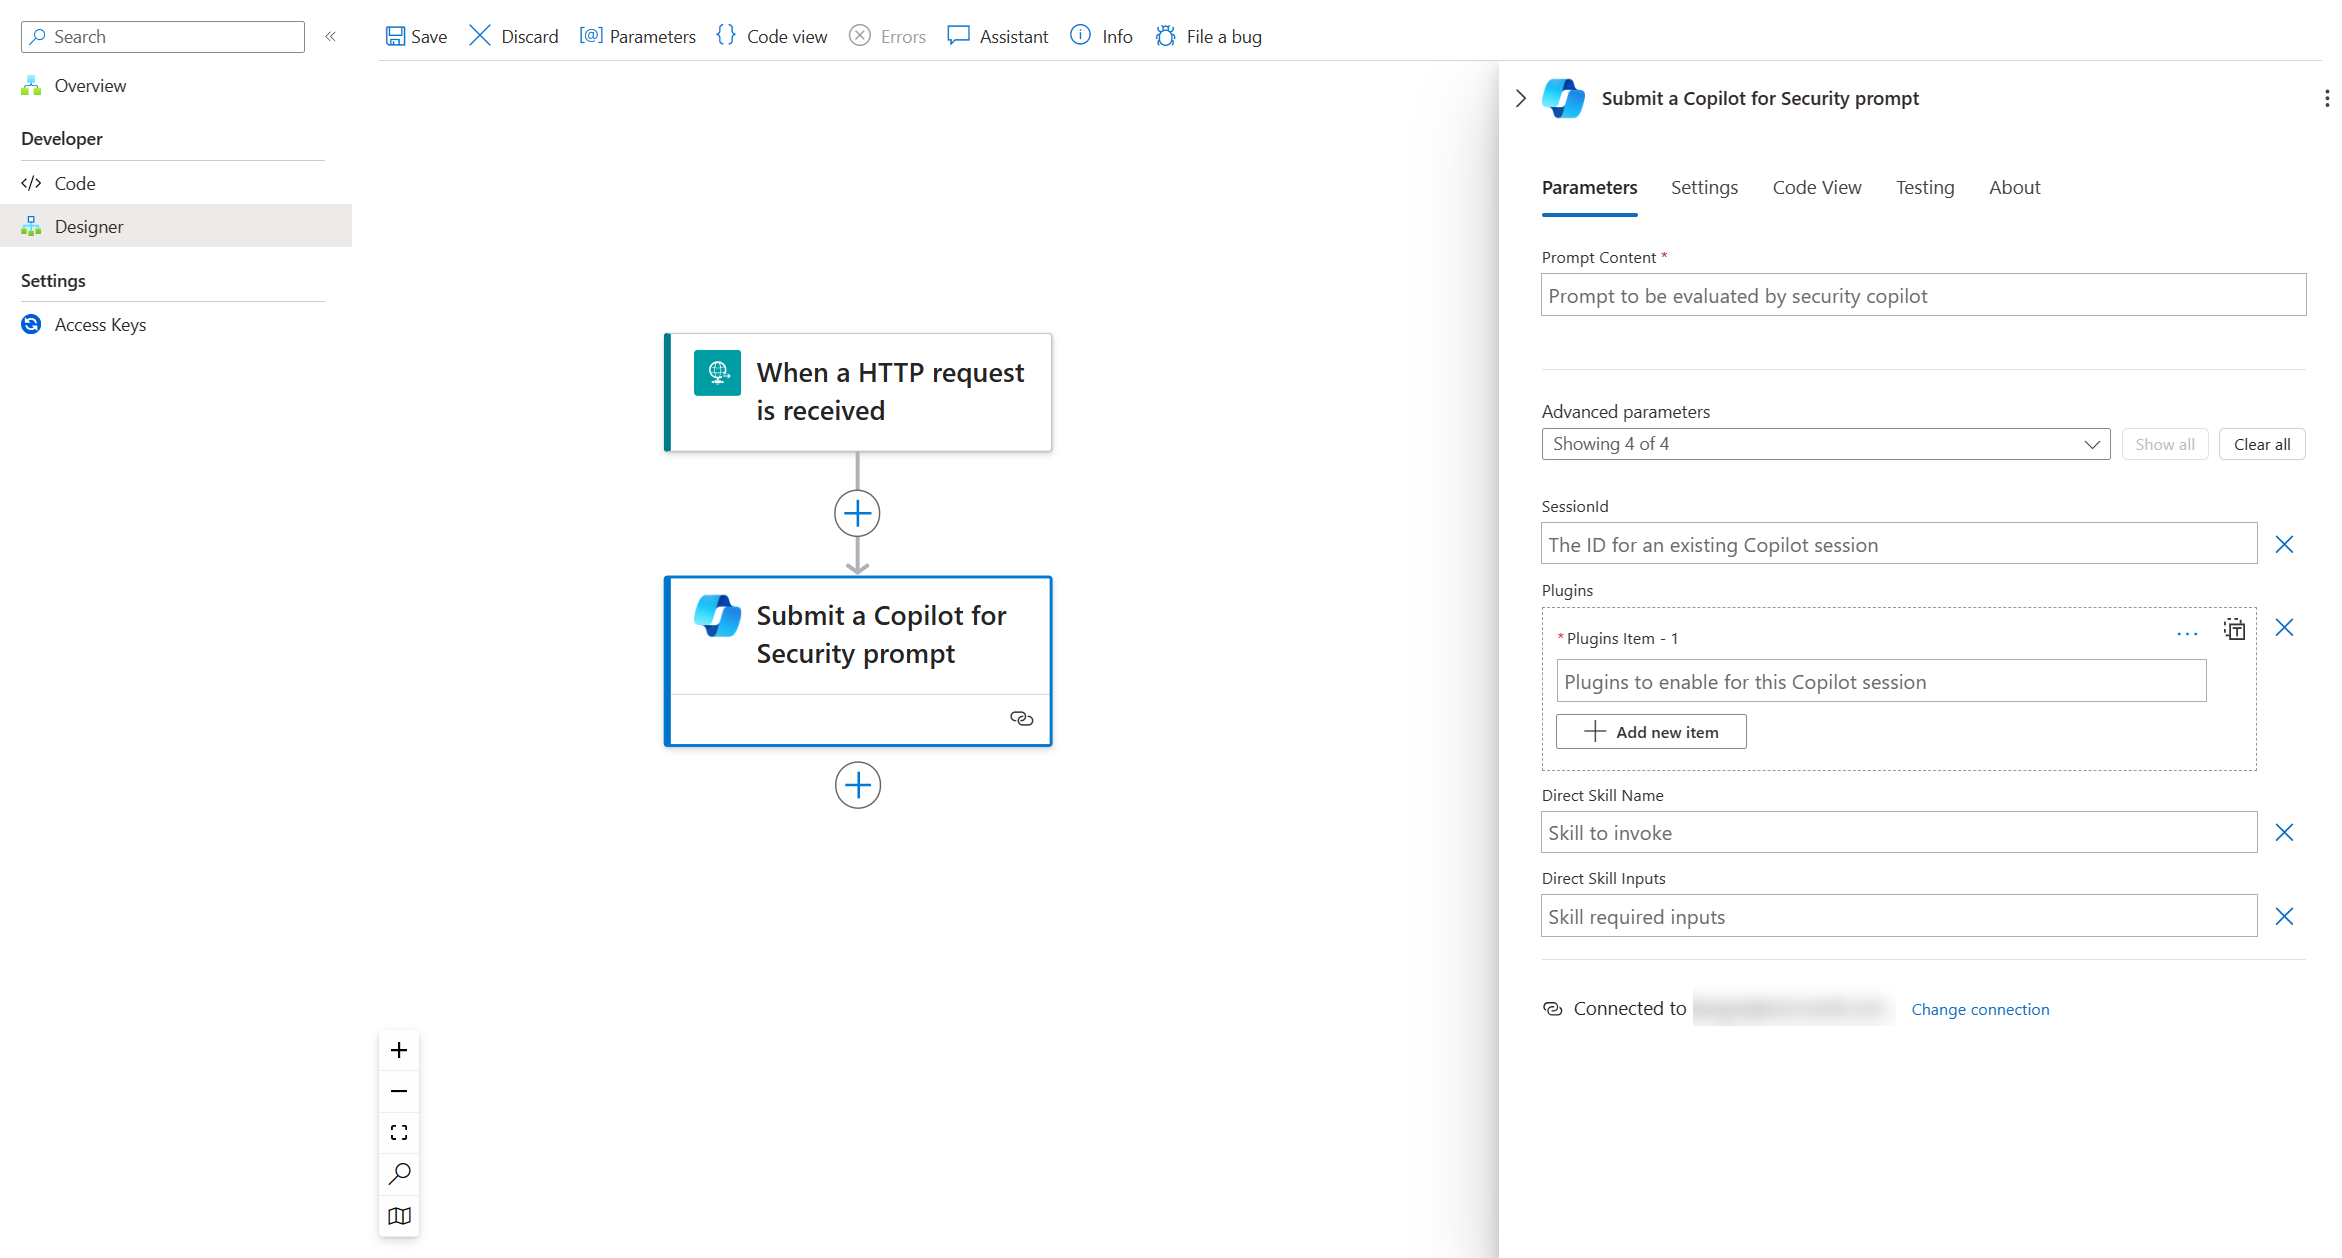This screenshot has width=2342, height=1258.
Task: Open the Assistant chat
Action: [x=998, y=36]
